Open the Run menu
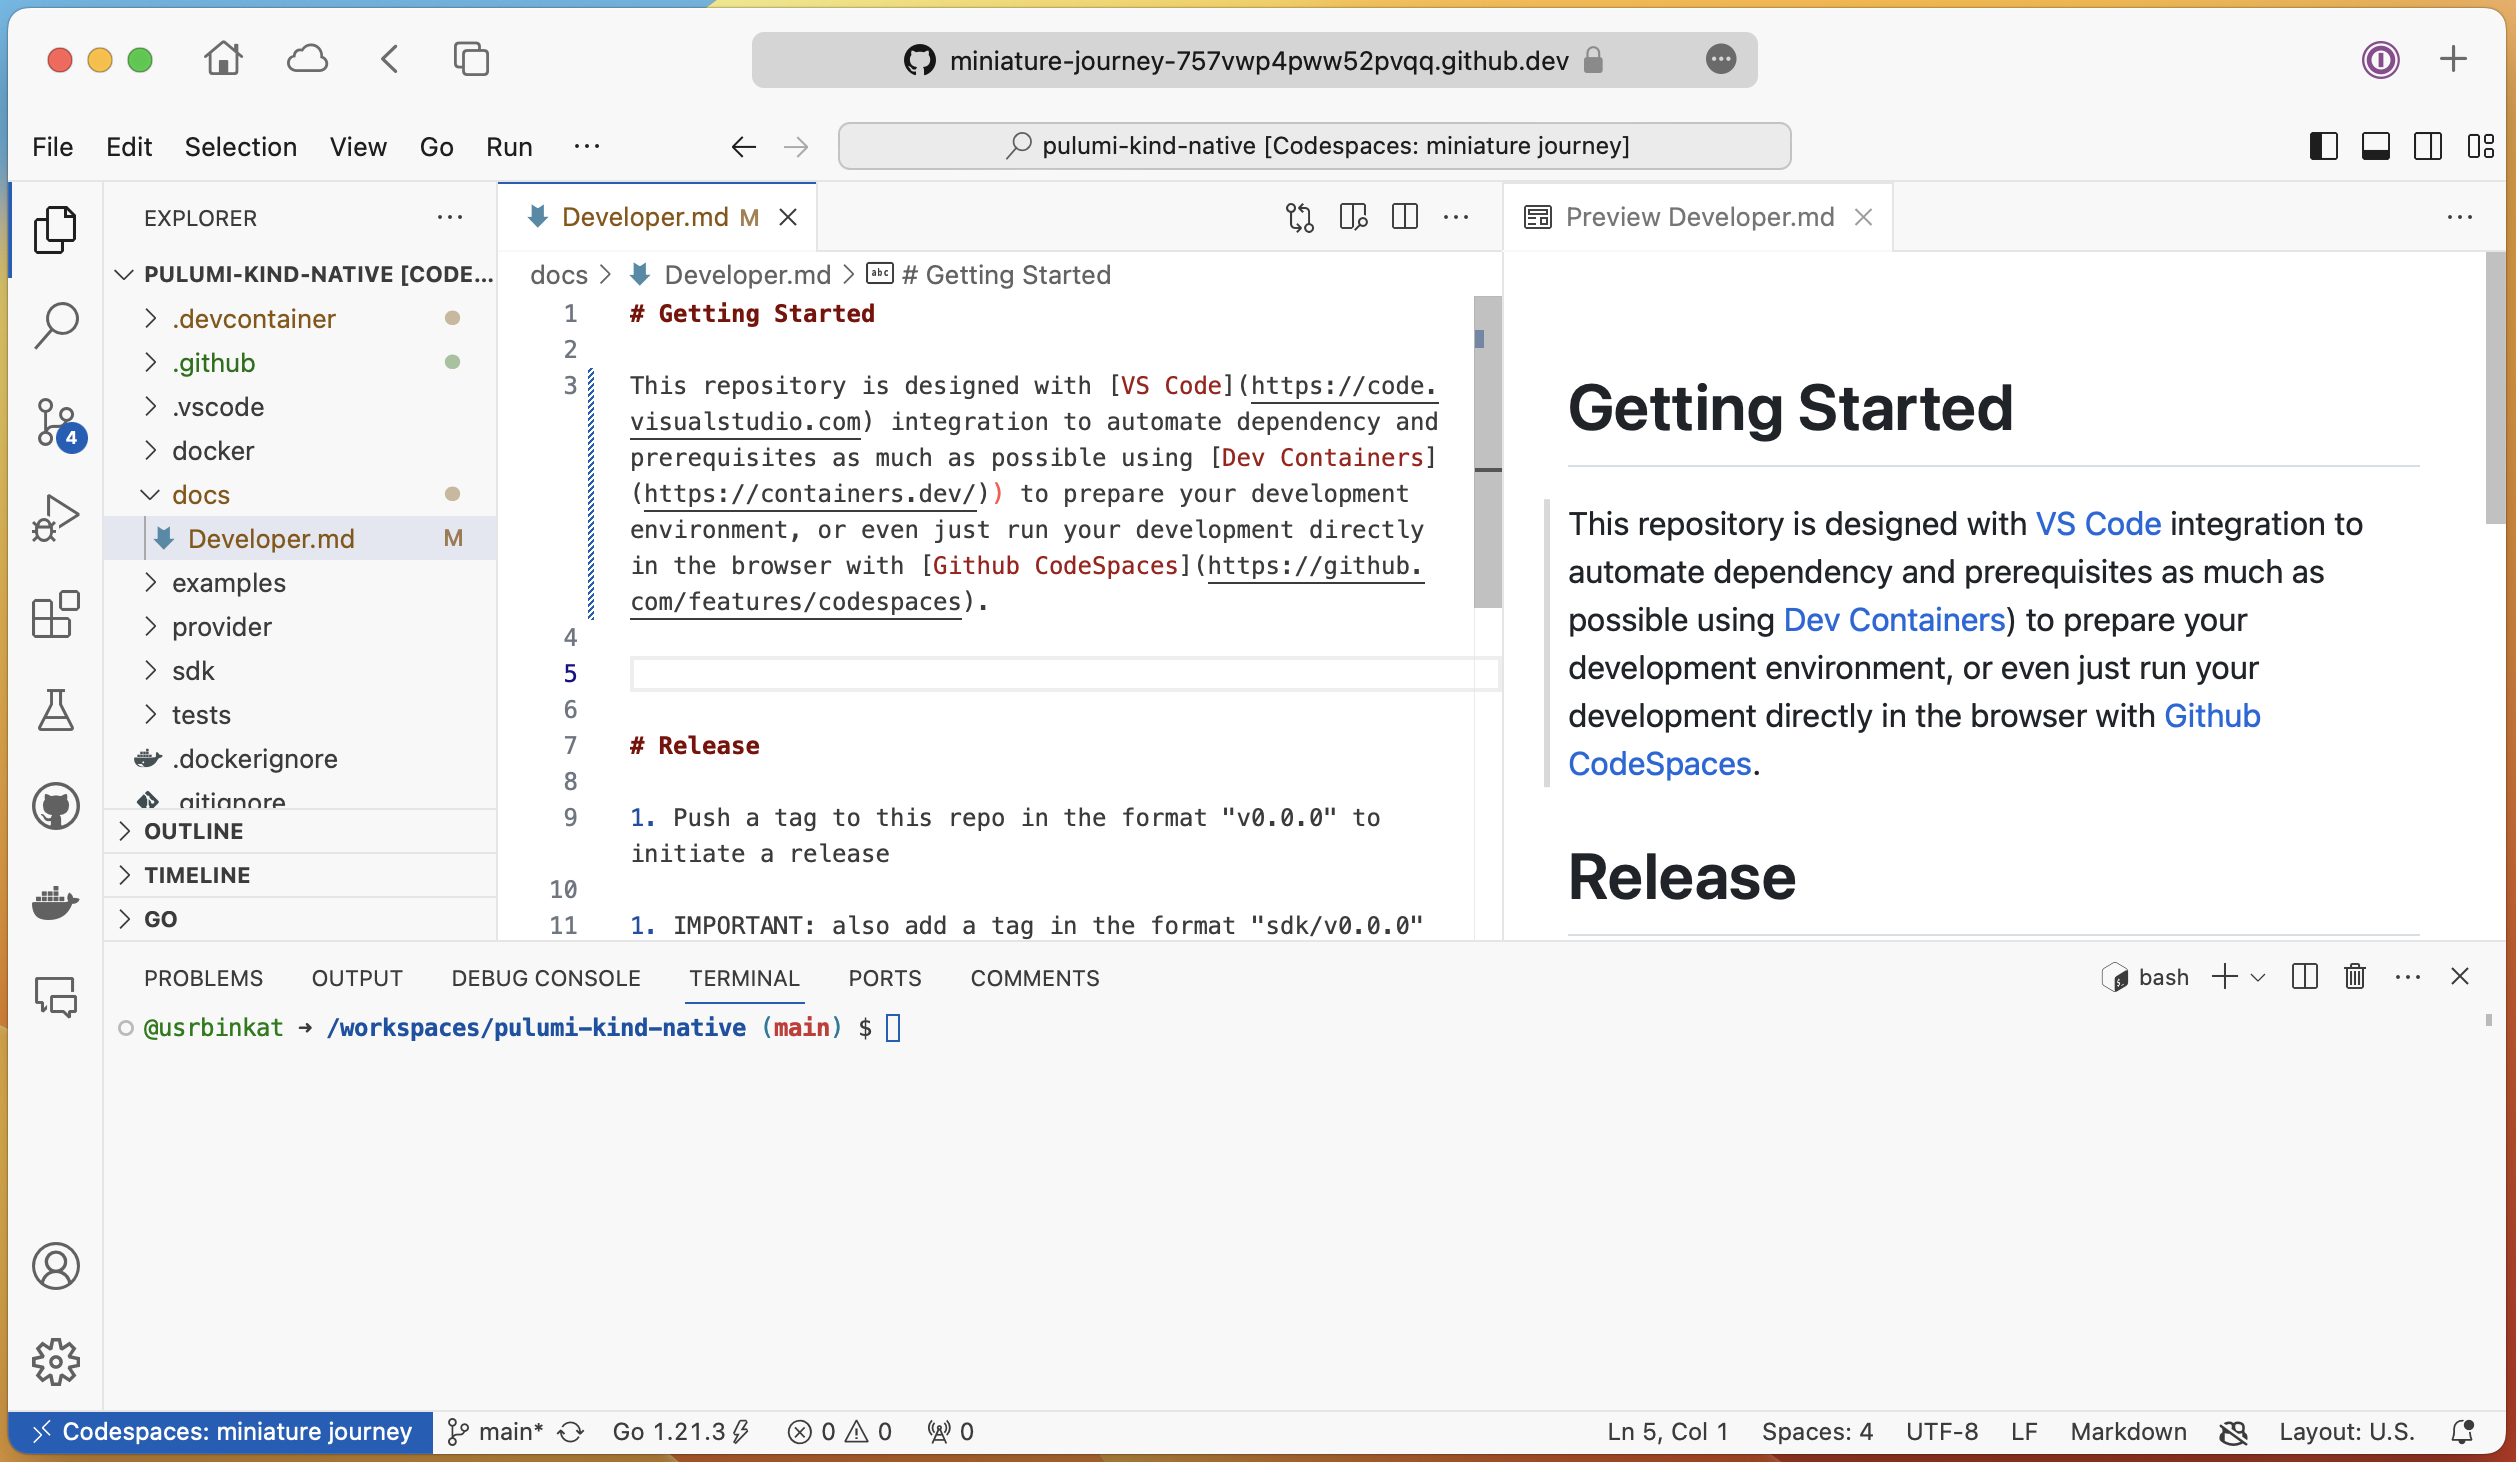This screenshot has width=2516, height=1462. pyautogui.click(x=509, y=147)
